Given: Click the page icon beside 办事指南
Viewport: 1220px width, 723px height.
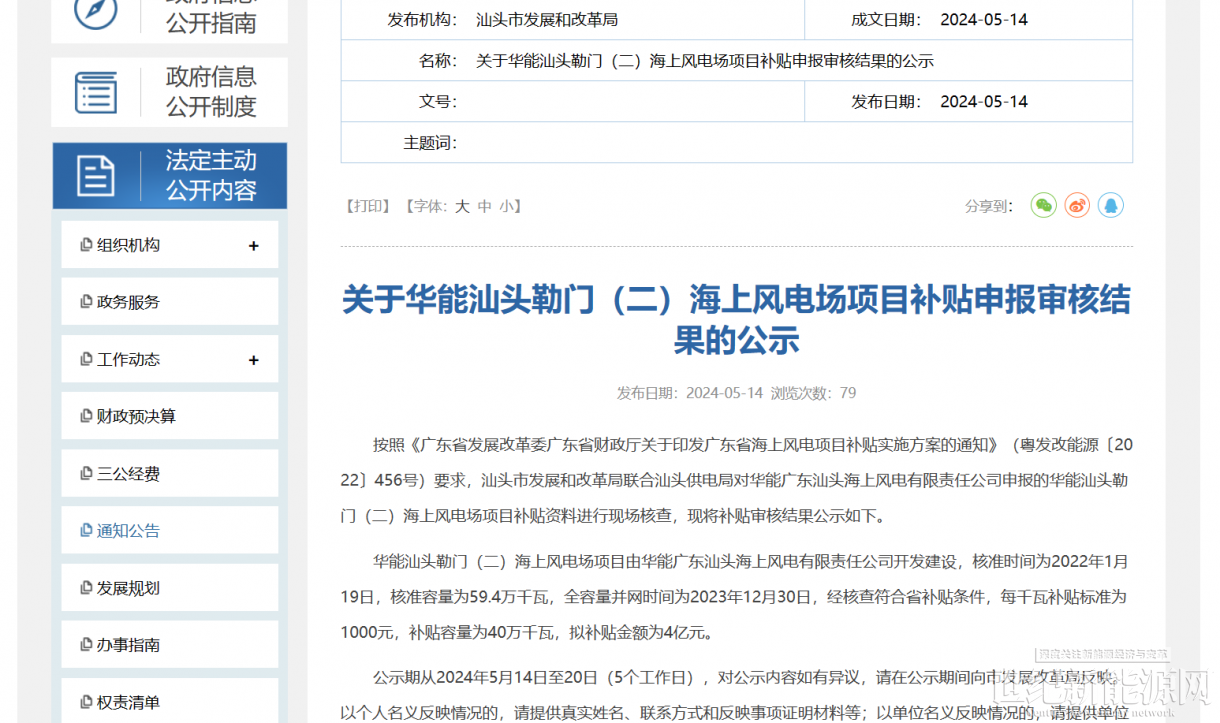Looking at the screenshot, I should tap(86, 645).
